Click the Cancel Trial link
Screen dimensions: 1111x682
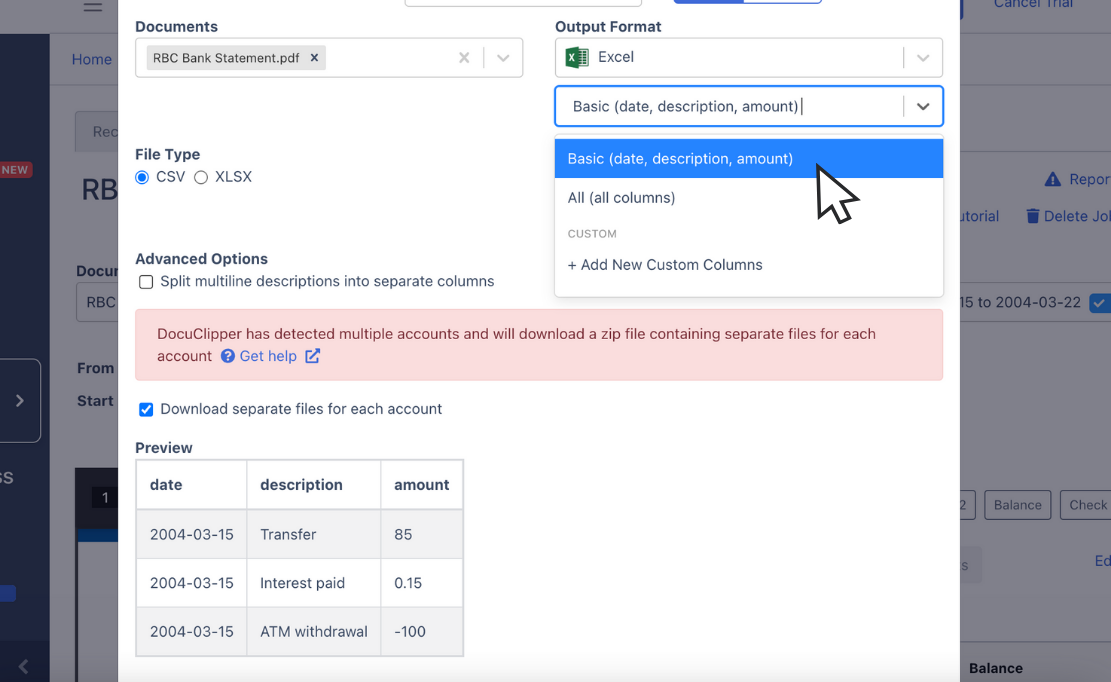tap(1033, 4)
